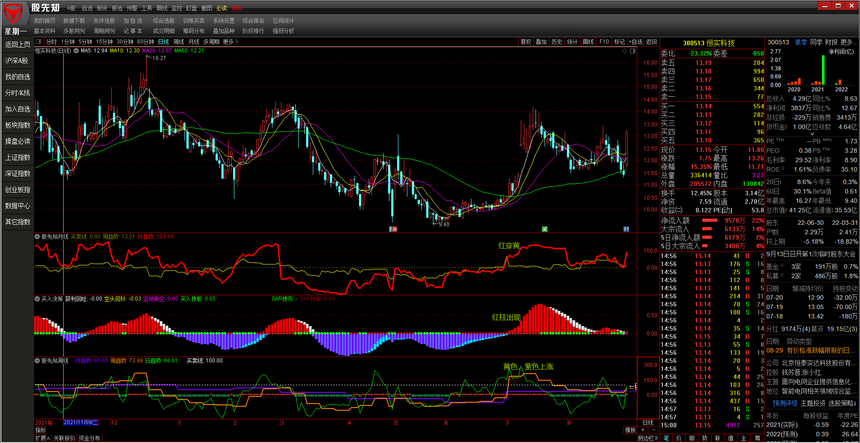Click the minus zoom button at chart bottom
The image size is (860, 443).
652,430
